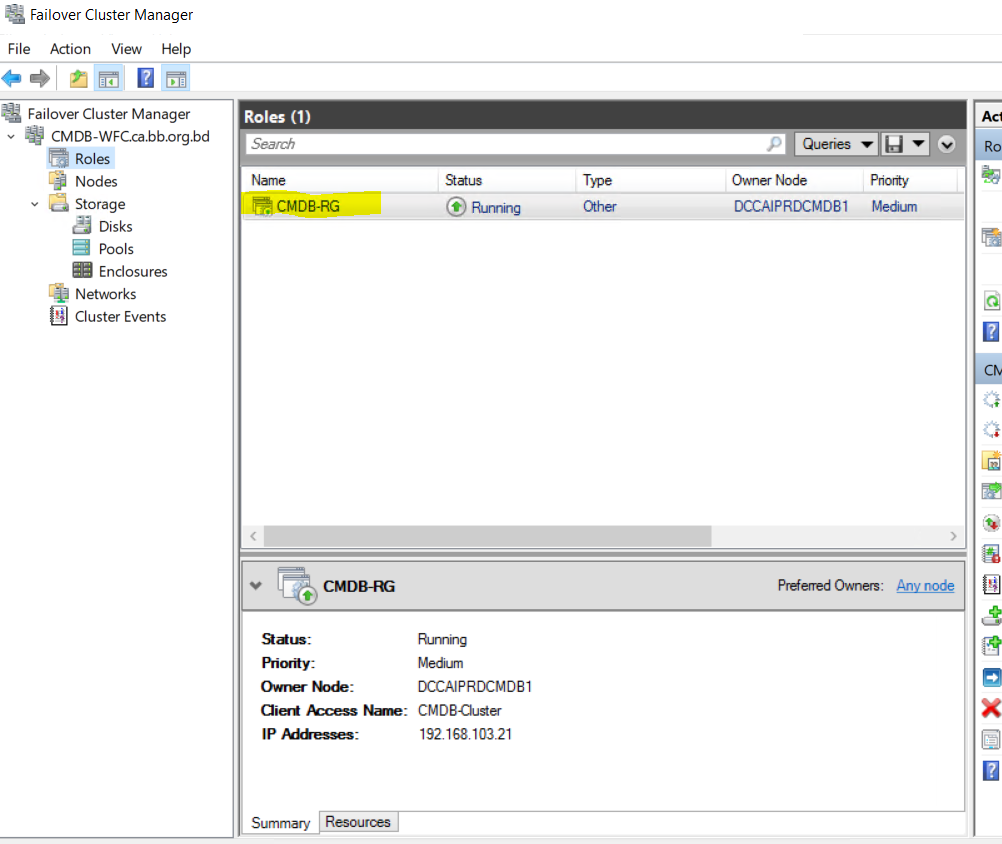The width and height of the screenshot is (1002, 844).
Task: Open Networks in the console tree
Action: coord(105,294)
